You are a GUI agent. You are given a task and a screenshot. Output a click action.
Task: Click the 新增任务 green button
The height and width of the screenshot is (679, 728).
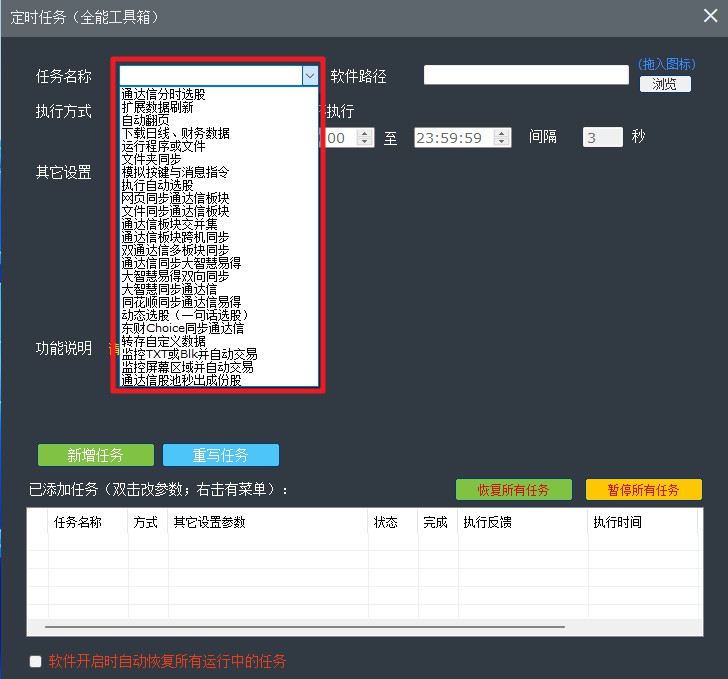coord(96,455)
